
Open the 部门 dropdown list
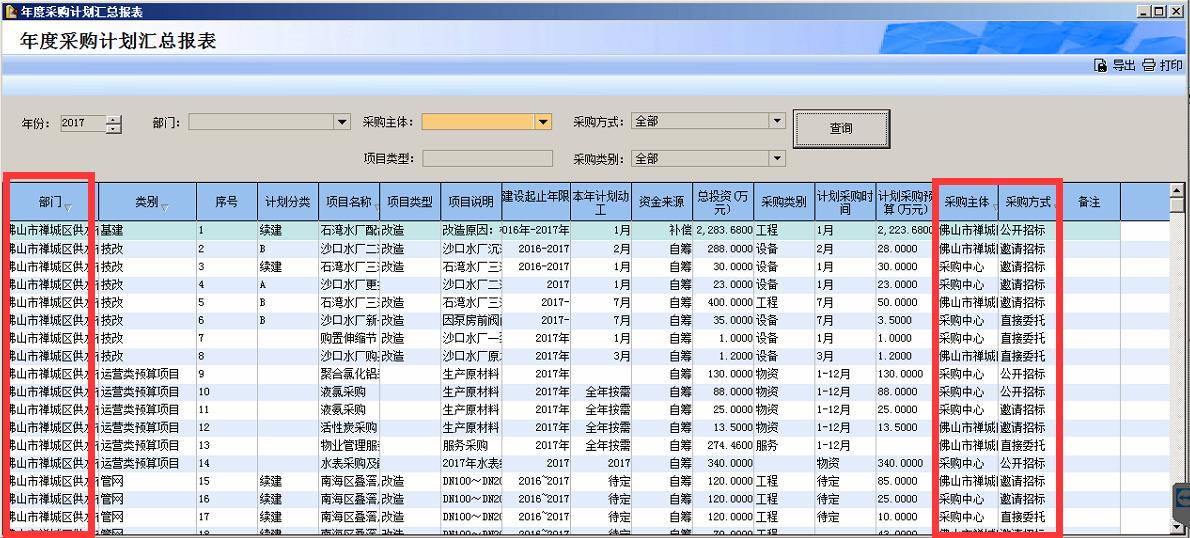point(342,122)
